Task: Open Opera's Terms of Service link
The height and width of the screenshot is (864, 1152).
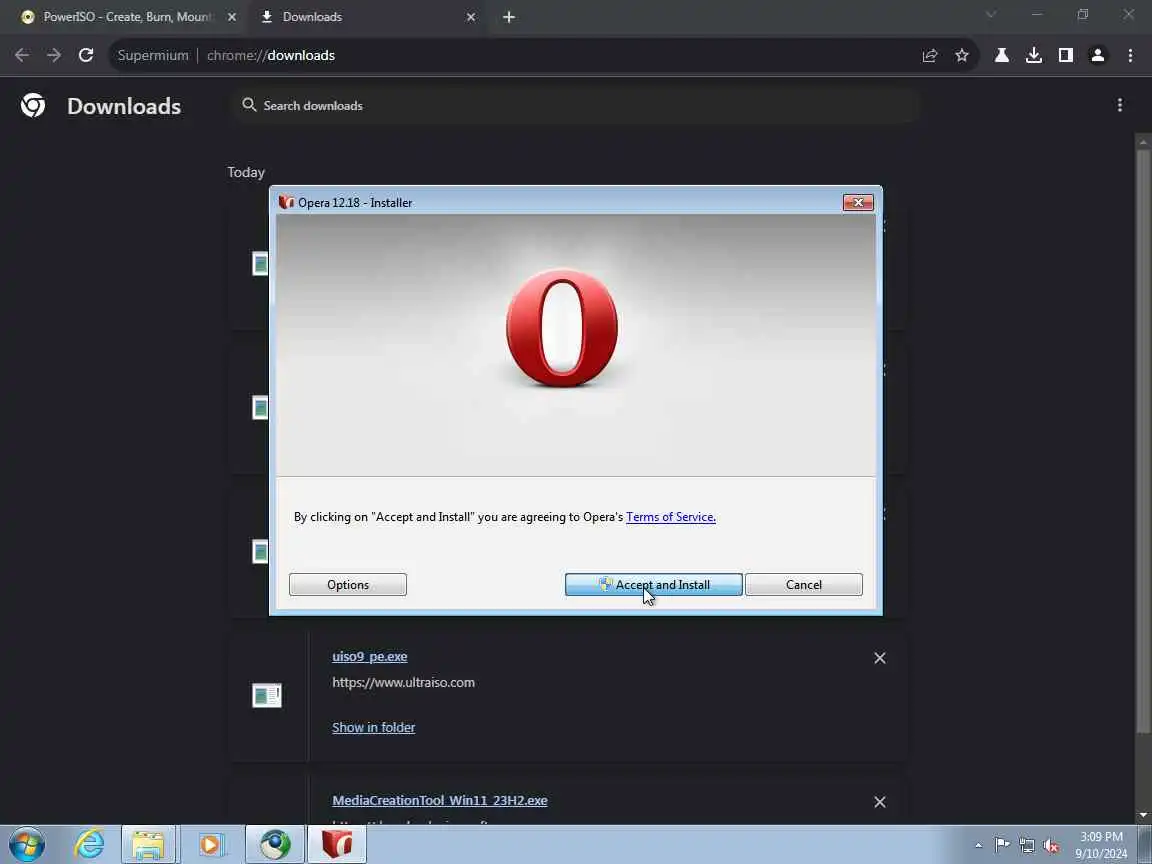Action: [671, 516]
